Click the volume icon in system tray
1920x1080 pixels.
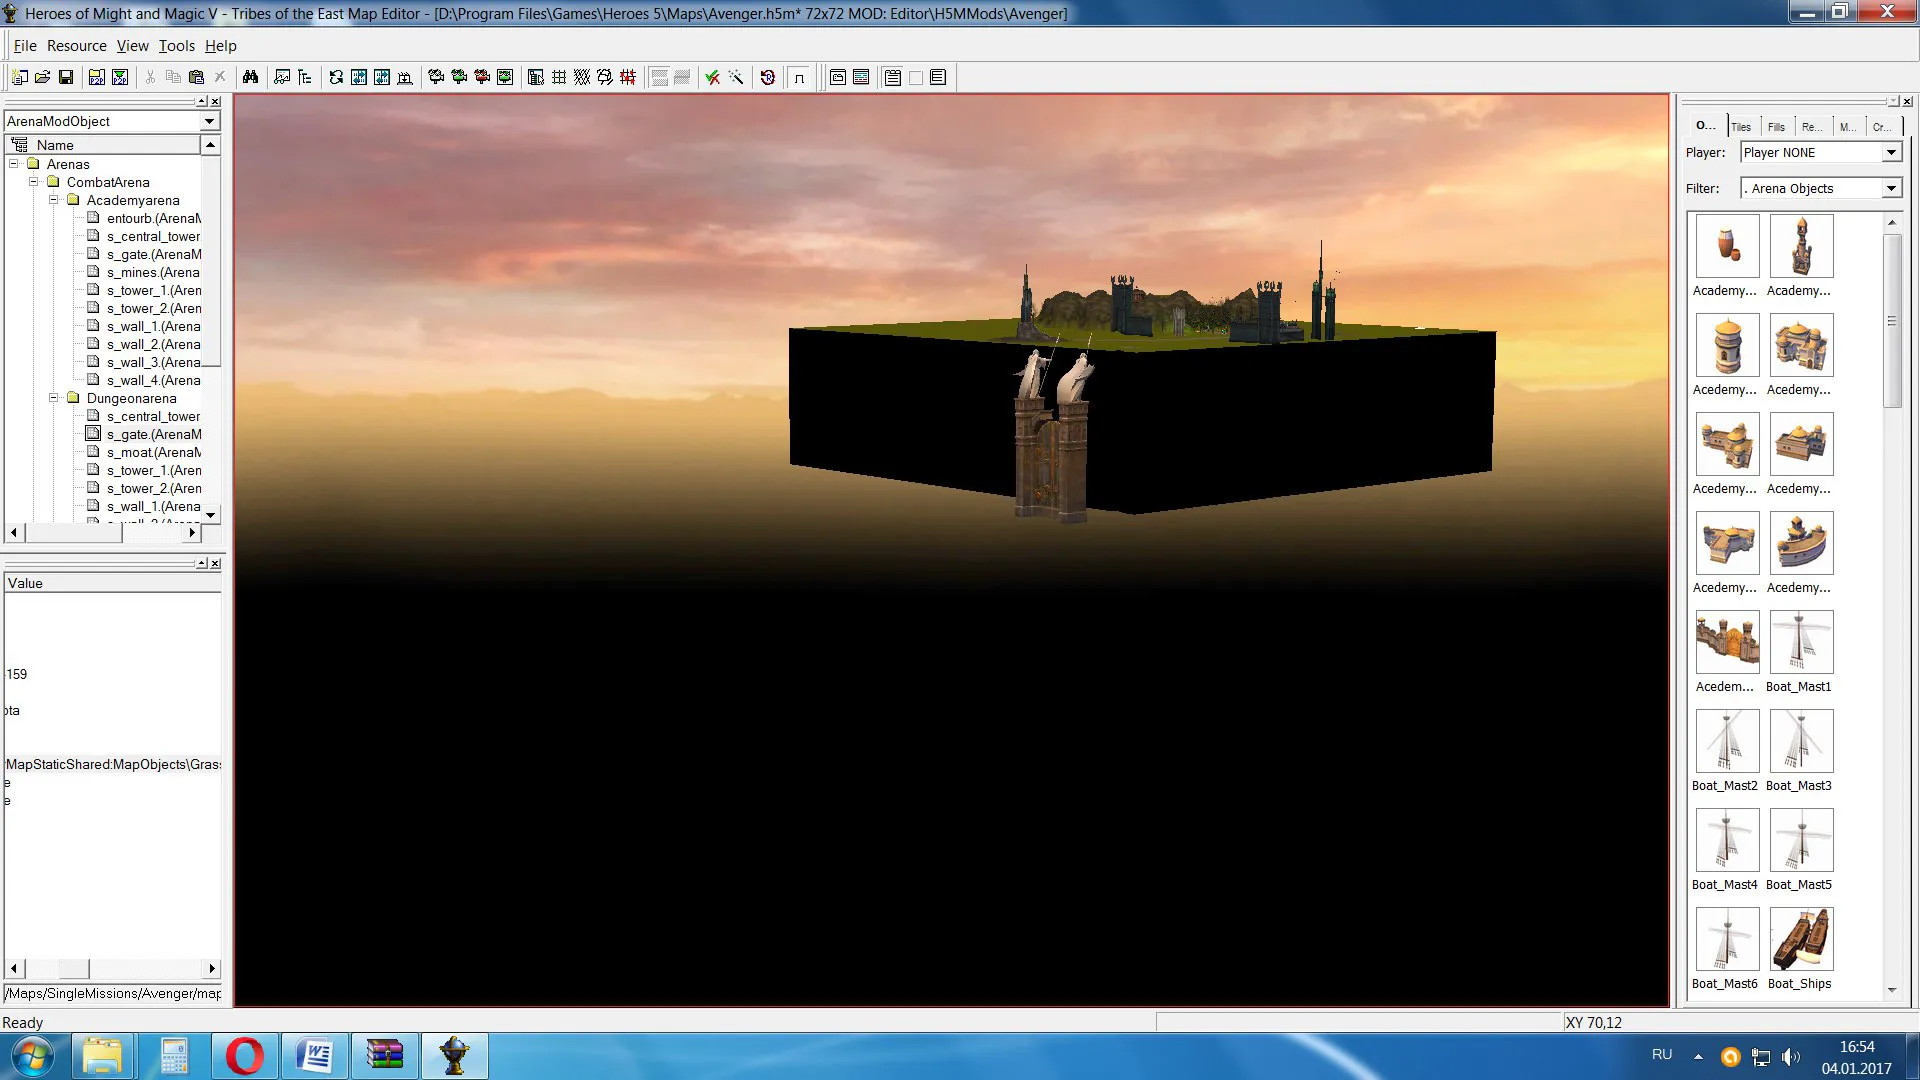pos(1790,1057)
